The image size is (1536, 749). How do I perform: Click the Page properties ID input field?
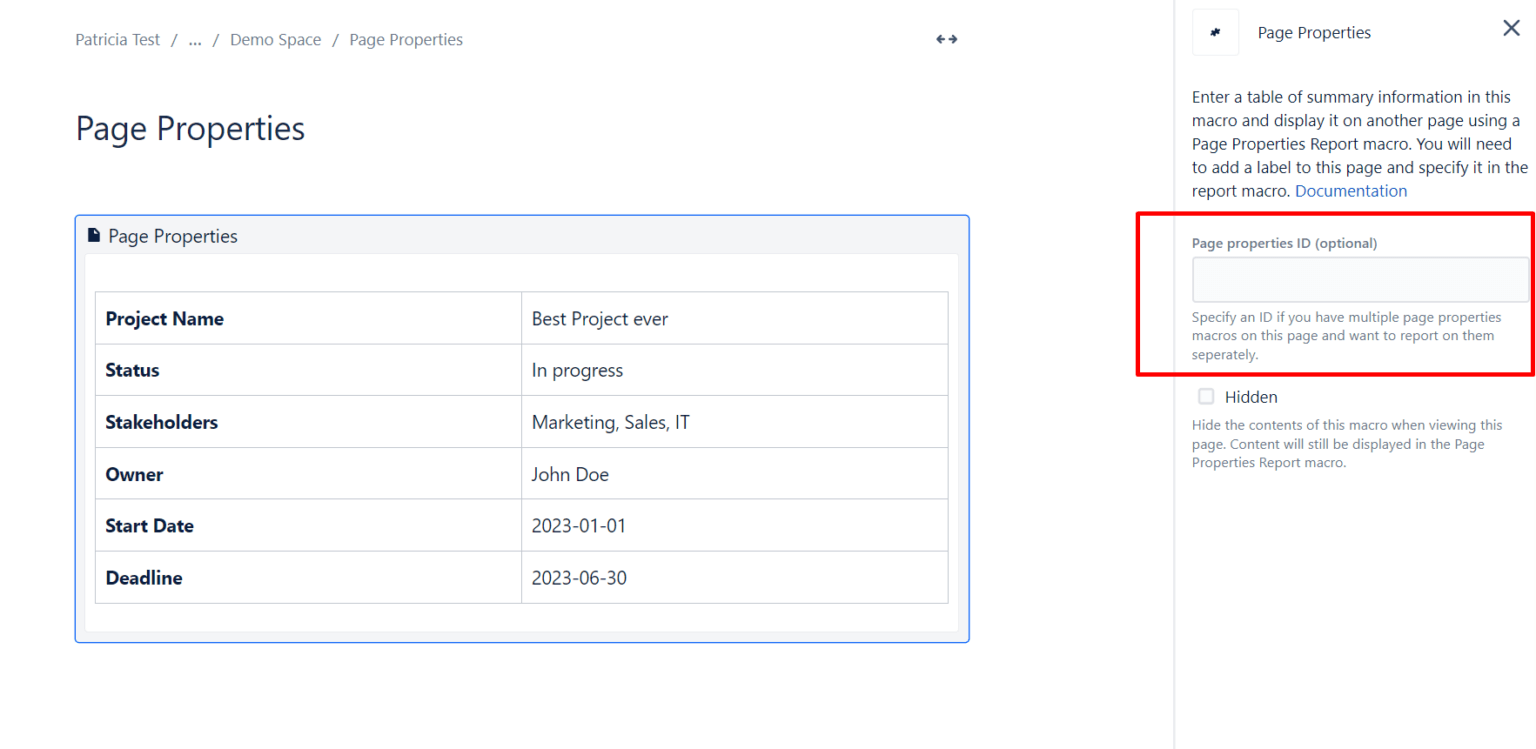pos(1360,279)
